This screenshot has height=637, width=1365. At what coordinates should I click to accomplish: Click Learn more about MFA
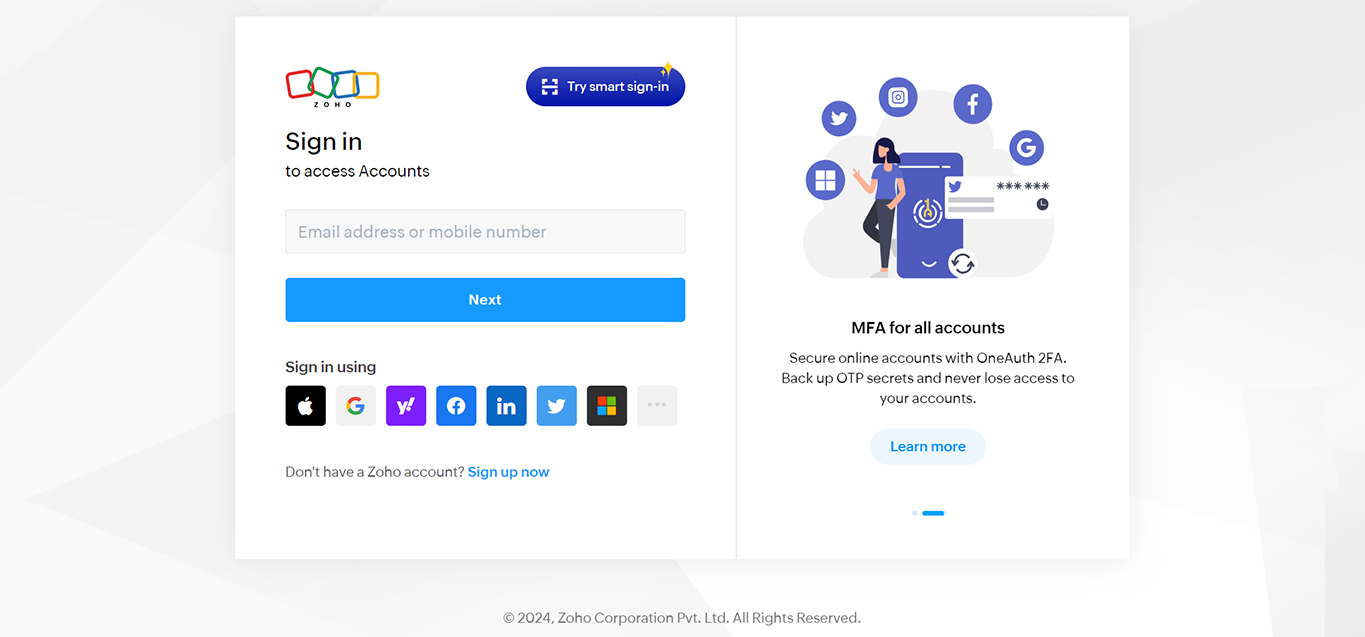[928, 447]
